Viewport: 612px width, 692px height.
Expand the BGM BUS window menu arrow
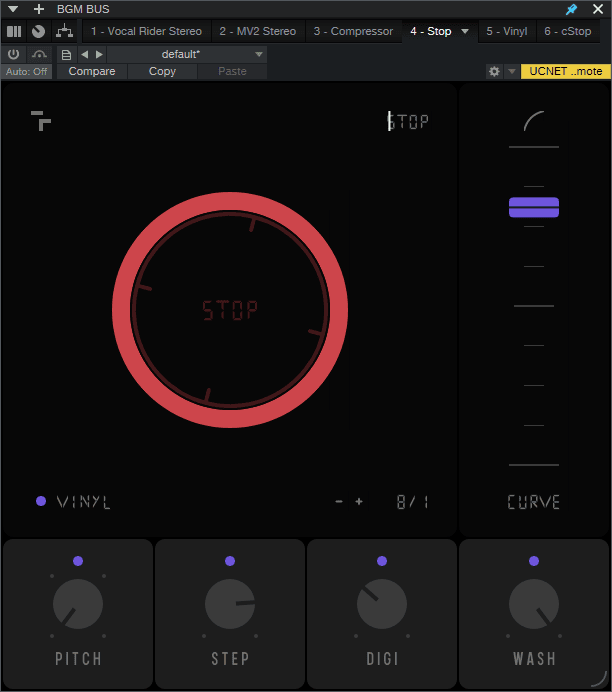pyautogui.click(x=13, y=9)
